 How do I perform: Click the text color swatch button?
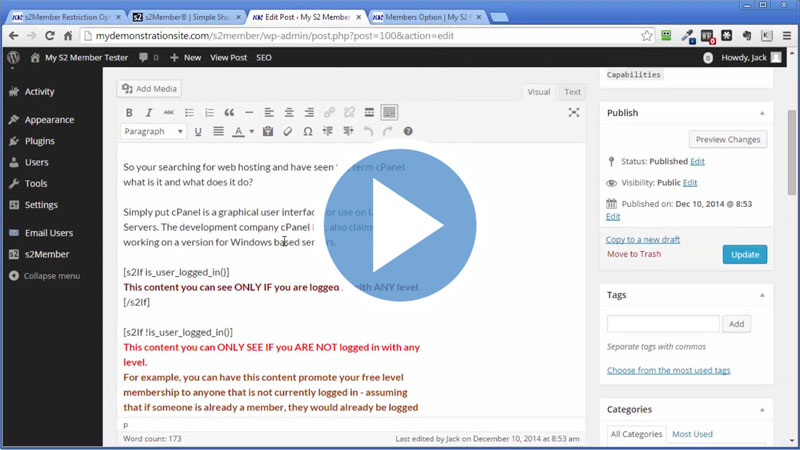click(238, 132)
